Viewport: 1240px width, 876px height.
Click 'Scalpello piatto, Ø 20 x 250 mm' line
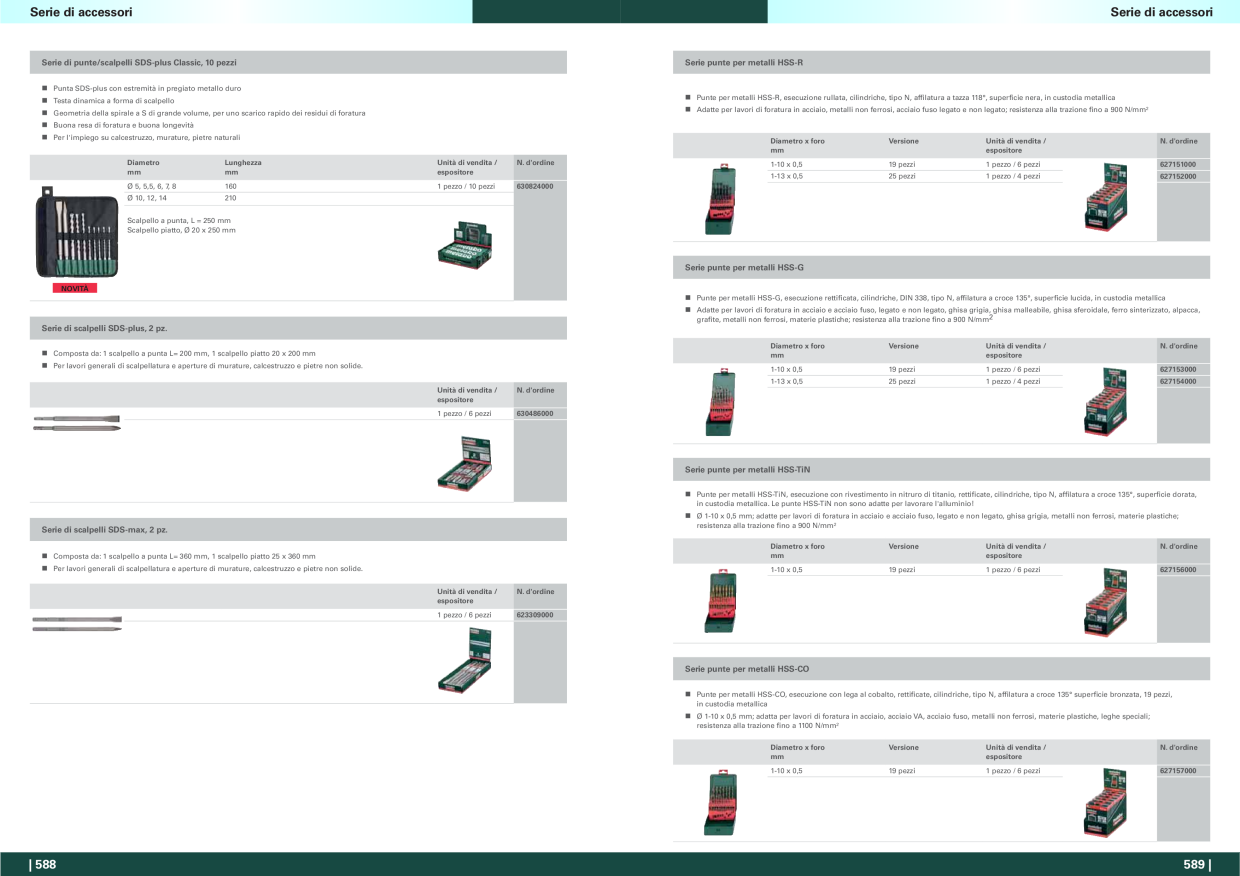pos(182,230)
